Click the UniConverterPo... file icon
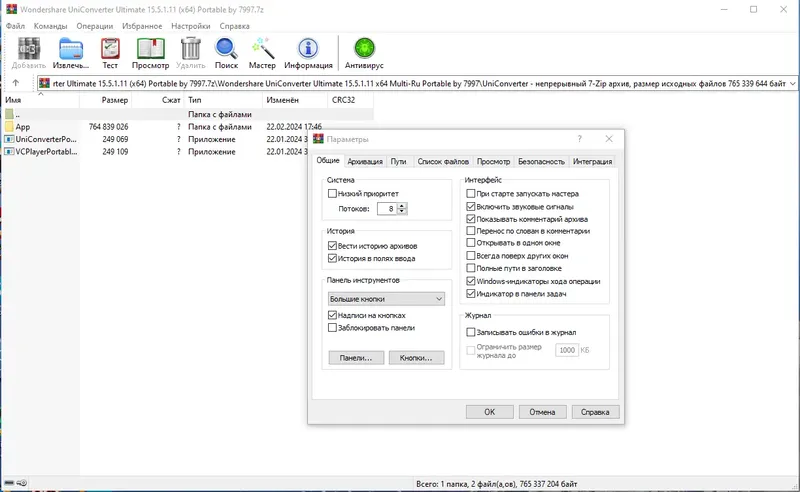 pos(9,139)
